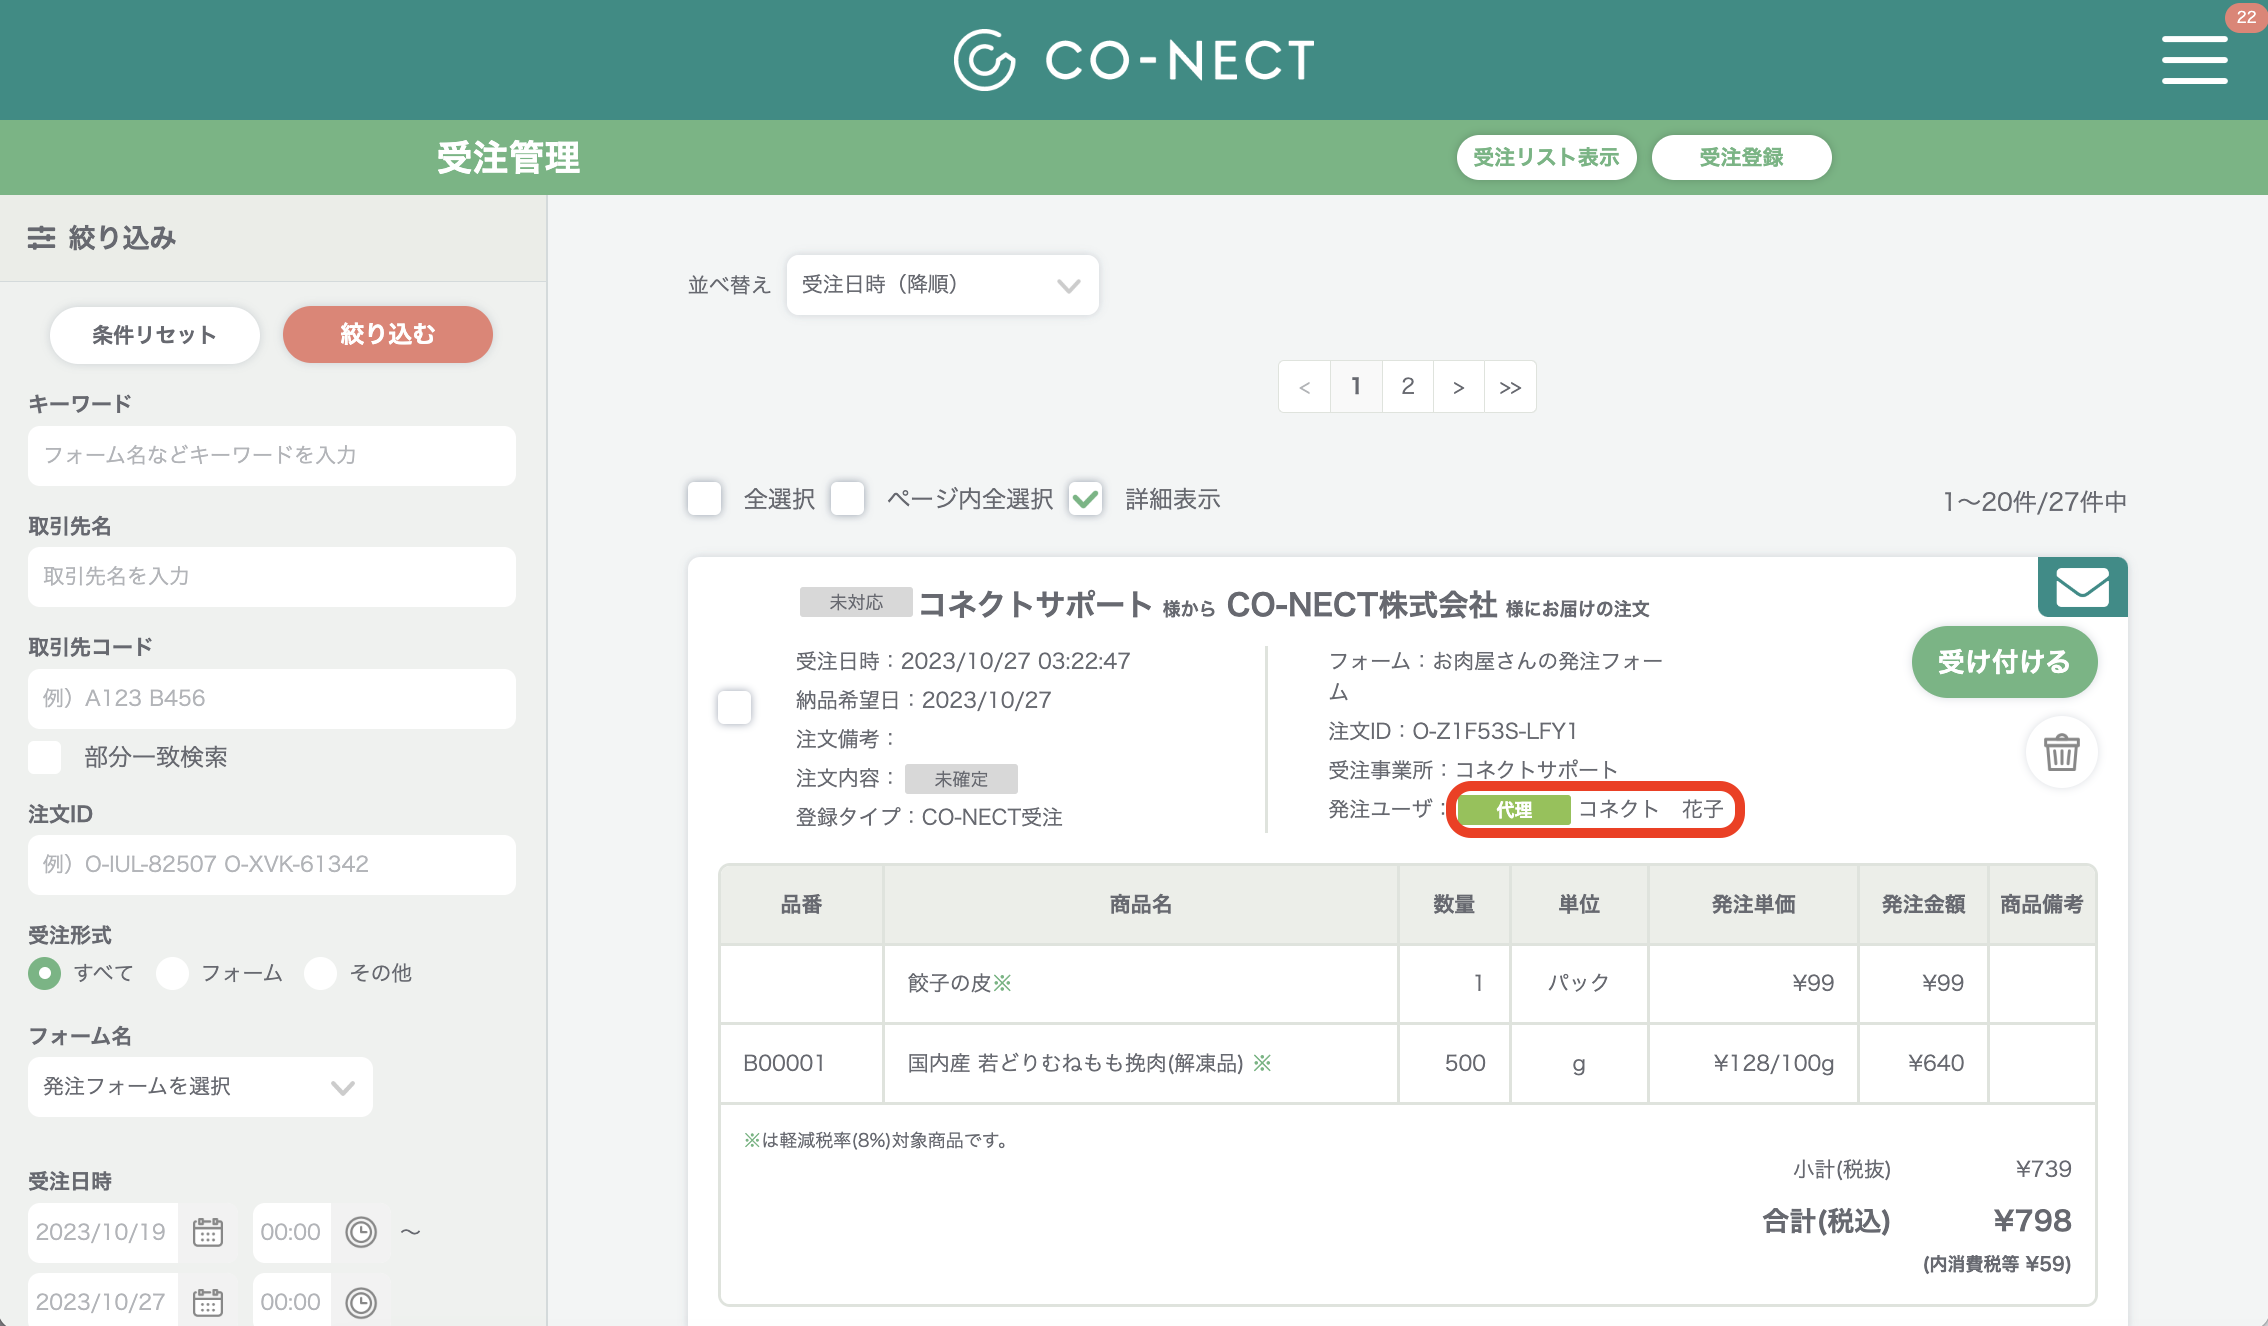Image resolution: width=2268 pixels, height=1326 pixels.
Task: Apply filters with the 絞り込む button
Action: (x=388, y=334)
